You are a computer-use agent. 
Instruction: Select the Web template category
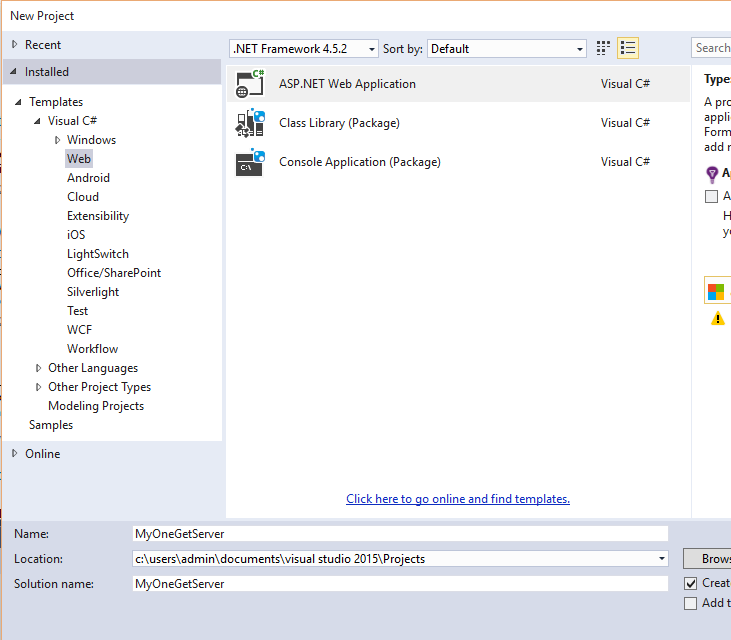click(x=79, y=158)
